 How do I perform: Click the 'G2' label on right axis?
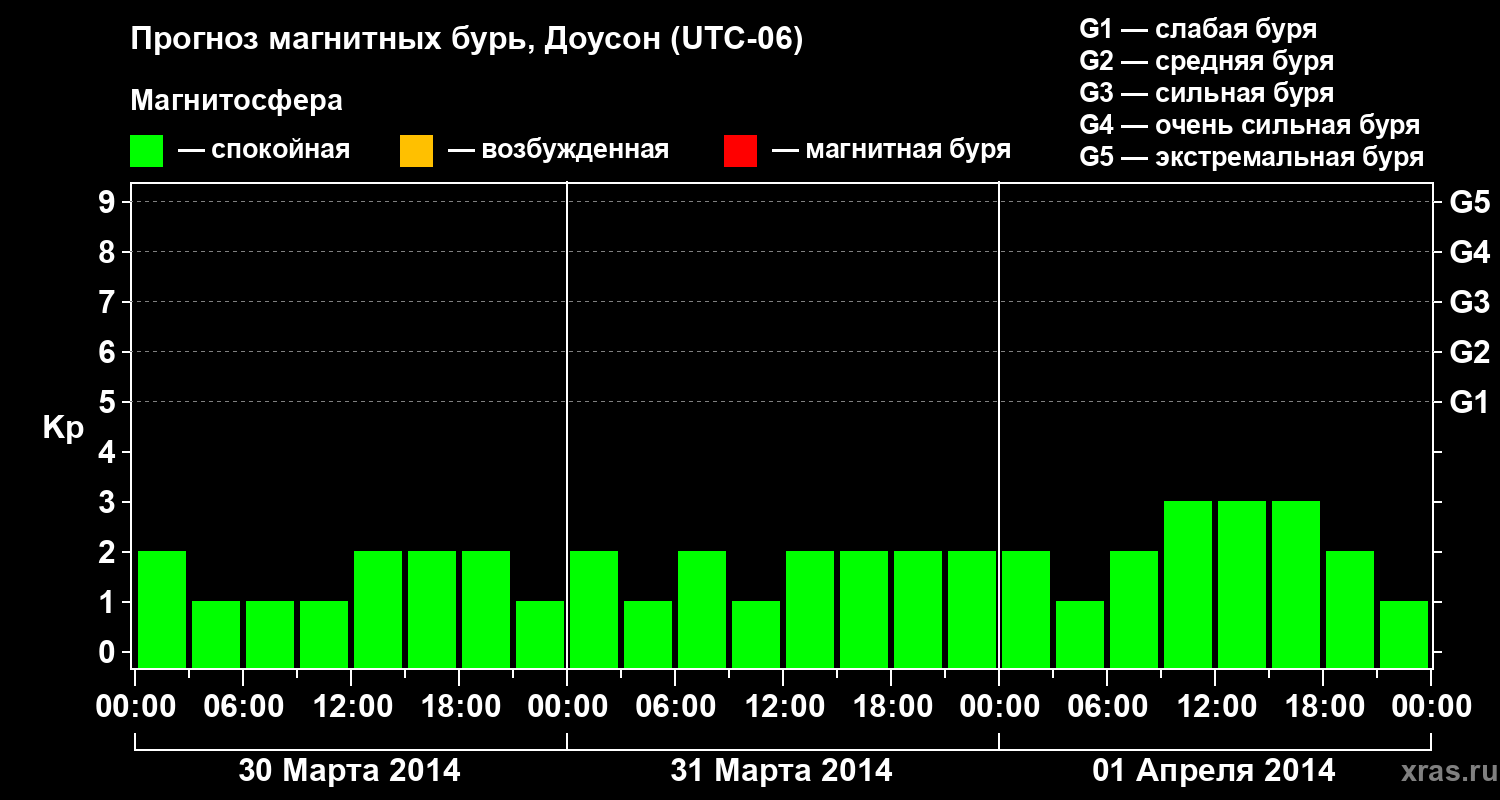[x=1470, y=352]
